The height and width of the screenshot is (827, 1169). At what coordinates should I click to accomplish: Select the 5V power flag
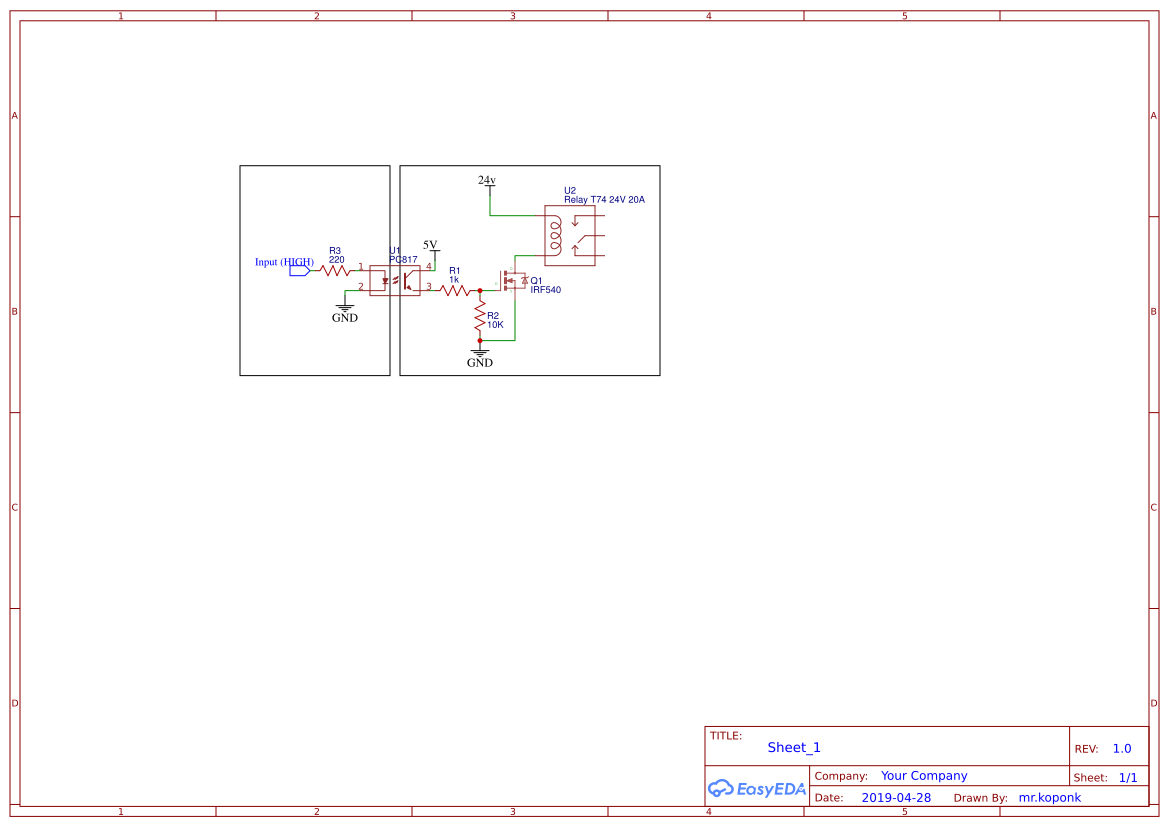[430, 248]
